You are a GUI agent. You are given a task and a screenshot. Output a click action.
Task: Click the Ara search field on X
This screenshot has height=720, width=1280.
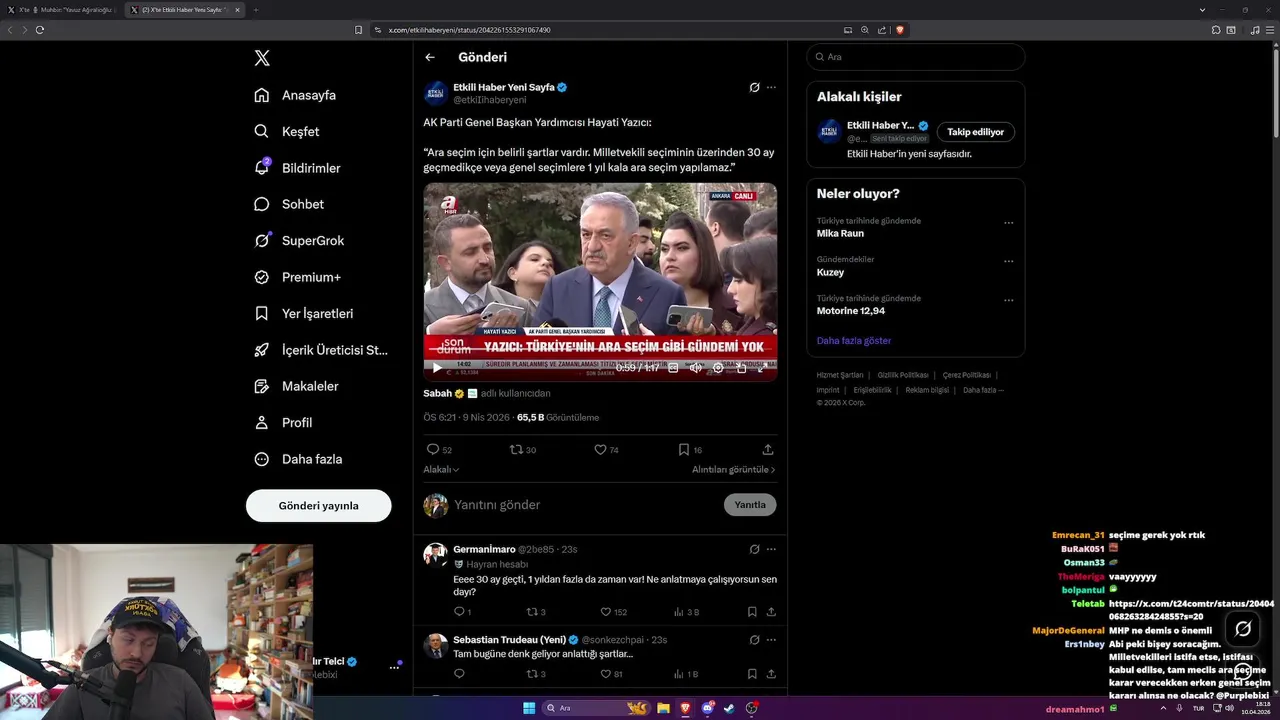coord(916,57)
